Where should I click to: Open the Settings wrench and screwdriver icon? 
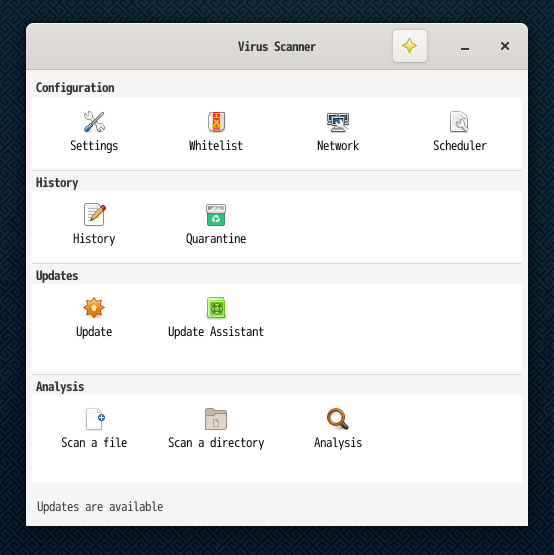click(x=94, y=122)
